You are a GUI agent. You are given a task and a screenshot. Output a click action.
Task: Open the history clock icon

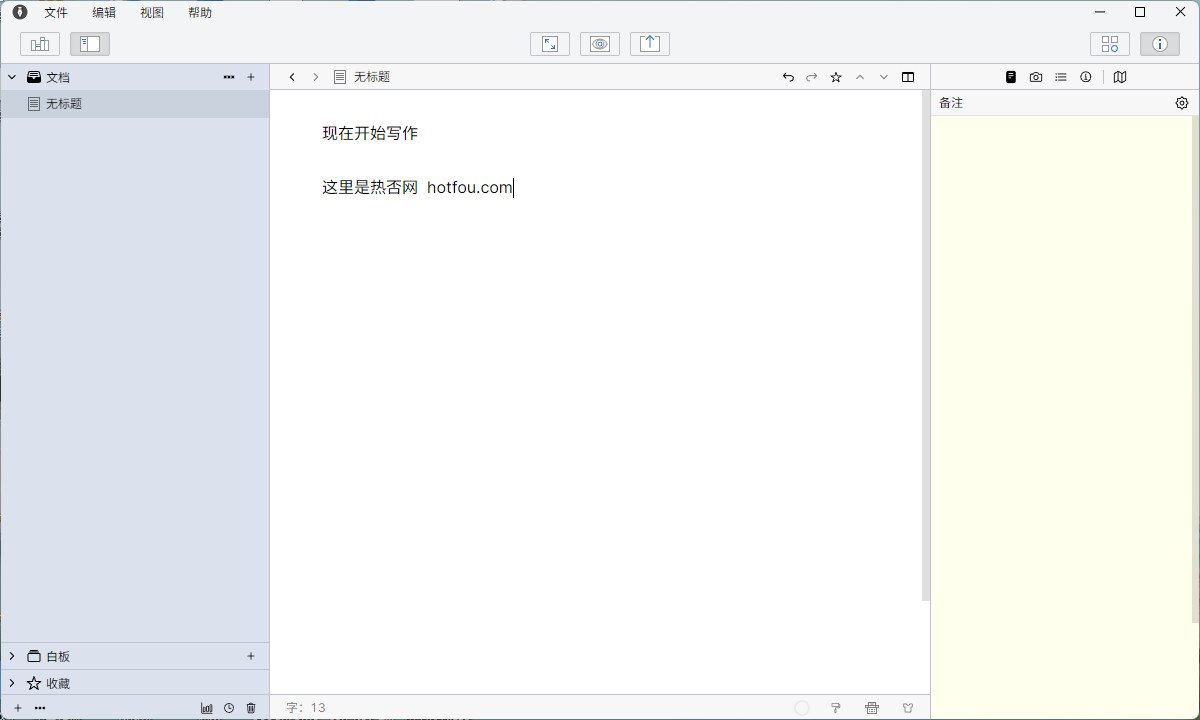[x=229, y=708]
